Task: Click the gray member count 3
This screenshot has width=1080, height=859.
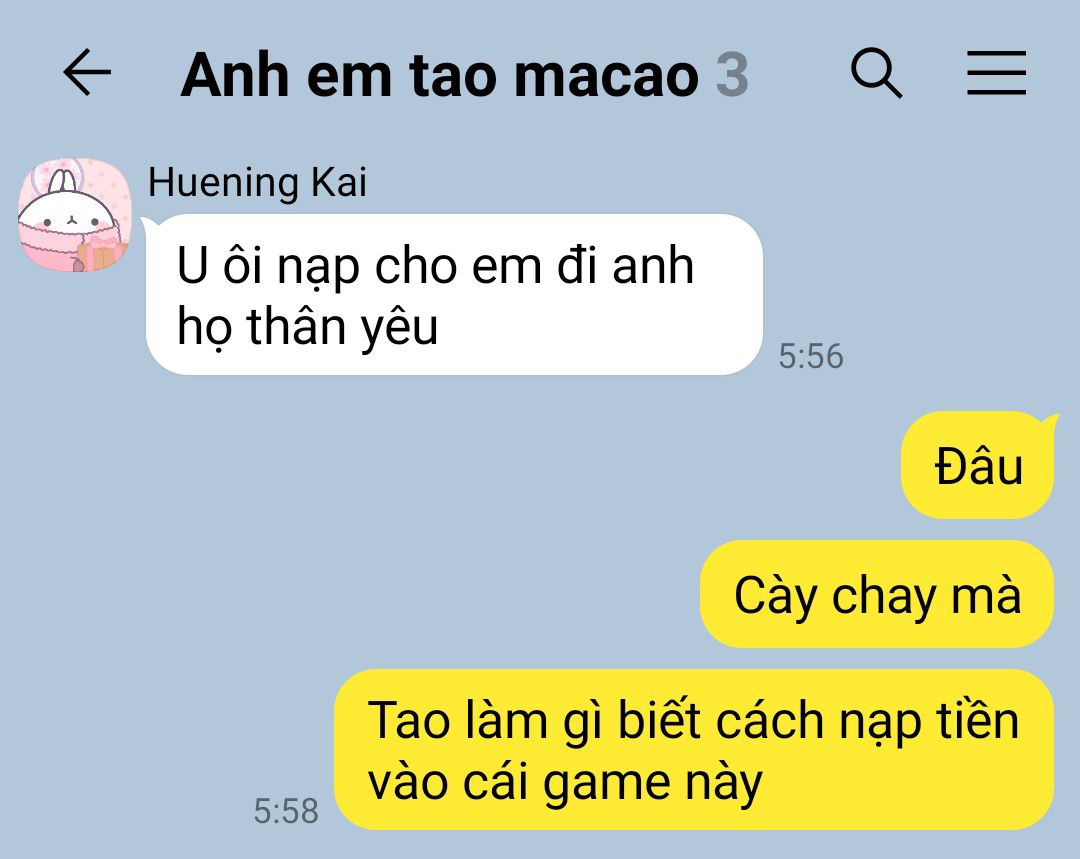Action: pos(732,75)
